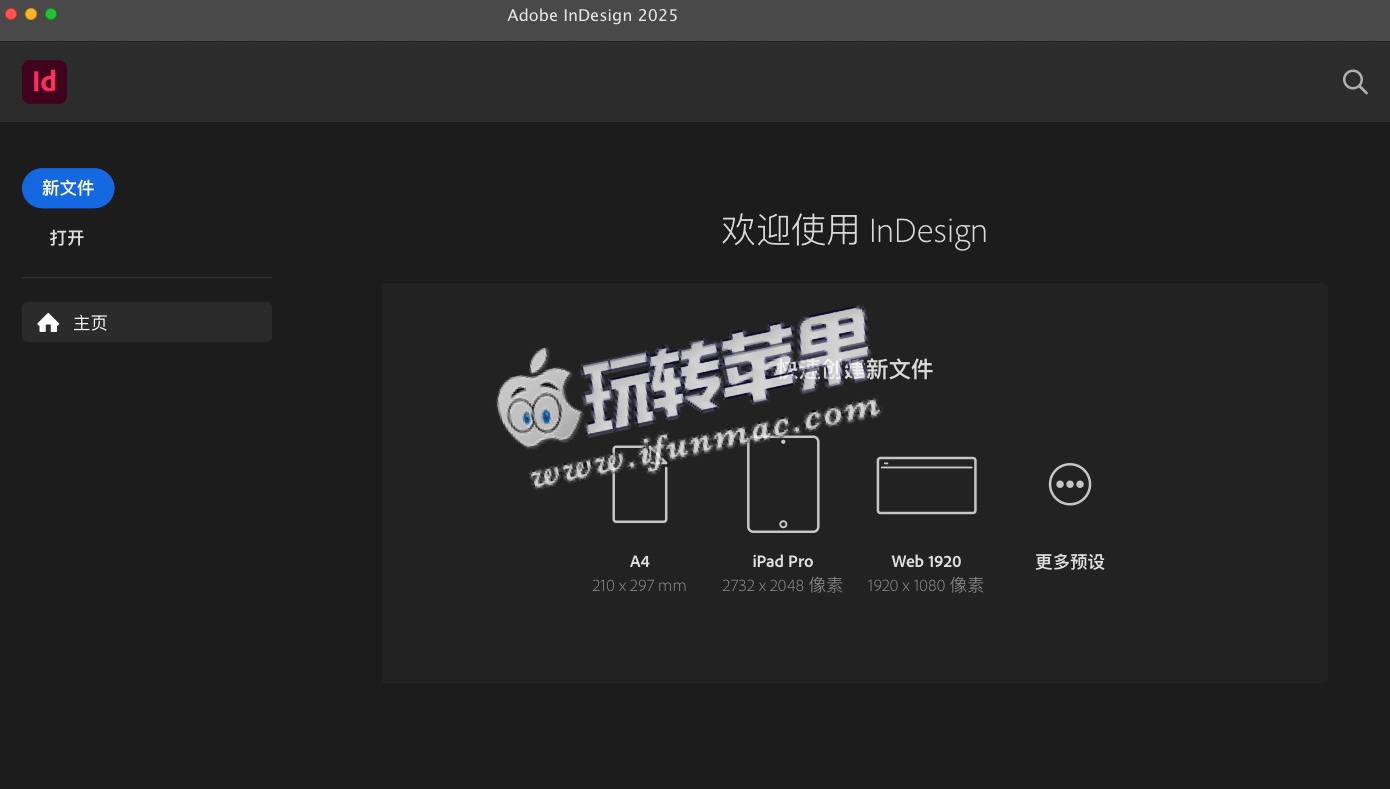1390x789 pixels.
Task: Click the Web 1920 preset label
Action: coord(926,562)
